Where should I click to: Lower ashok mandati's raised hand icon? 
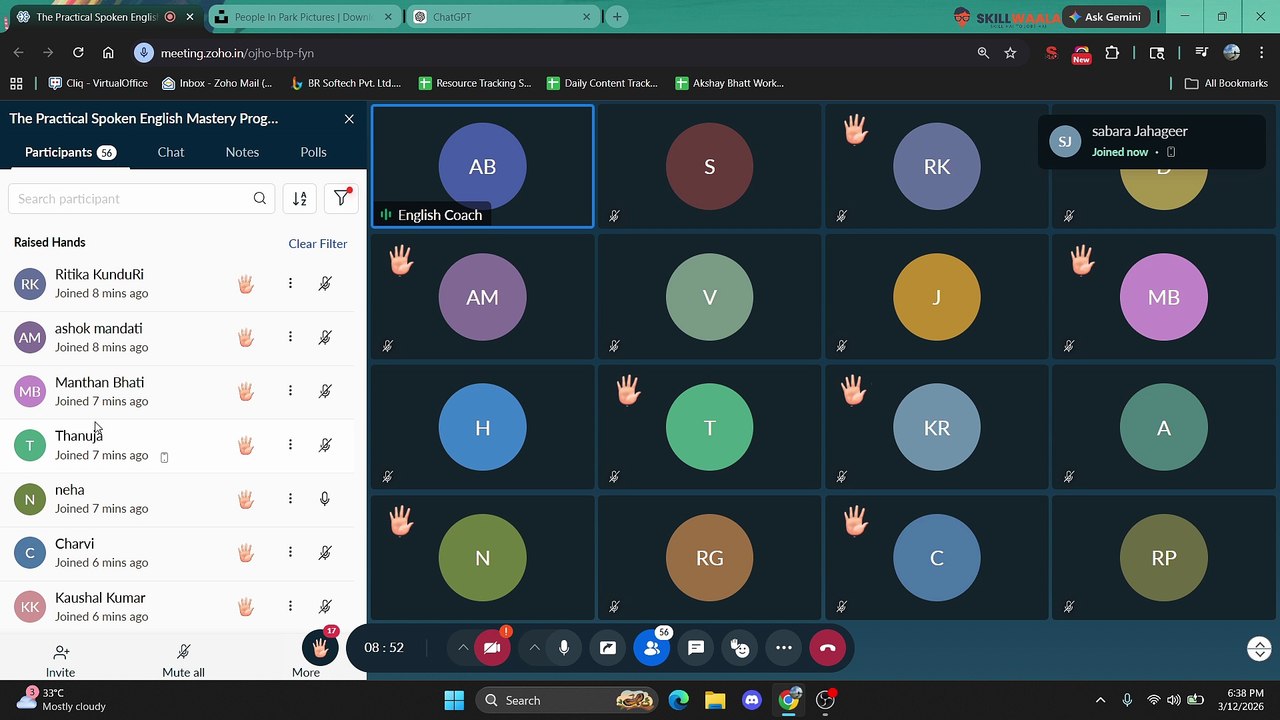pos(246,338)
